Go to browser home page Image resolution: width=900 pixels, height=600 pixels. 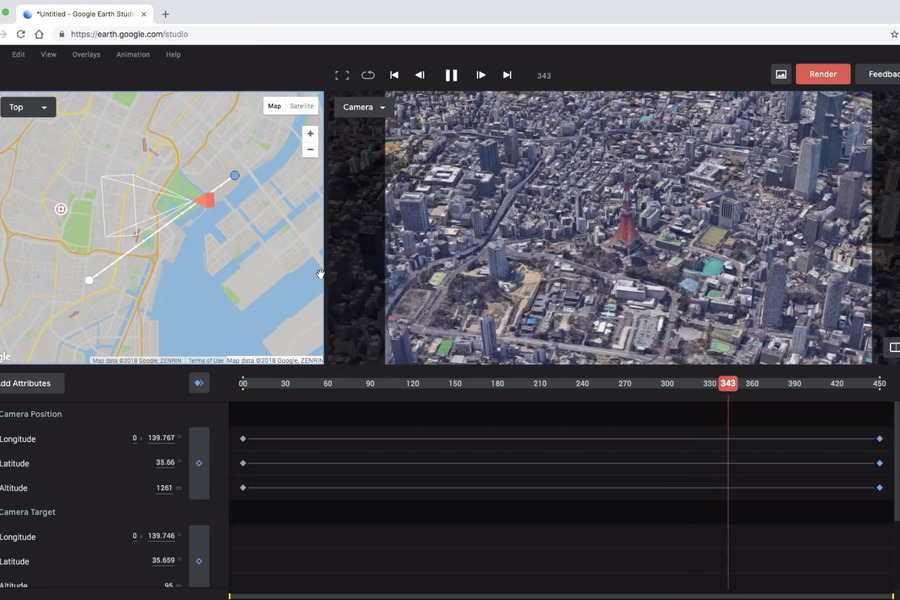point(39,34)
